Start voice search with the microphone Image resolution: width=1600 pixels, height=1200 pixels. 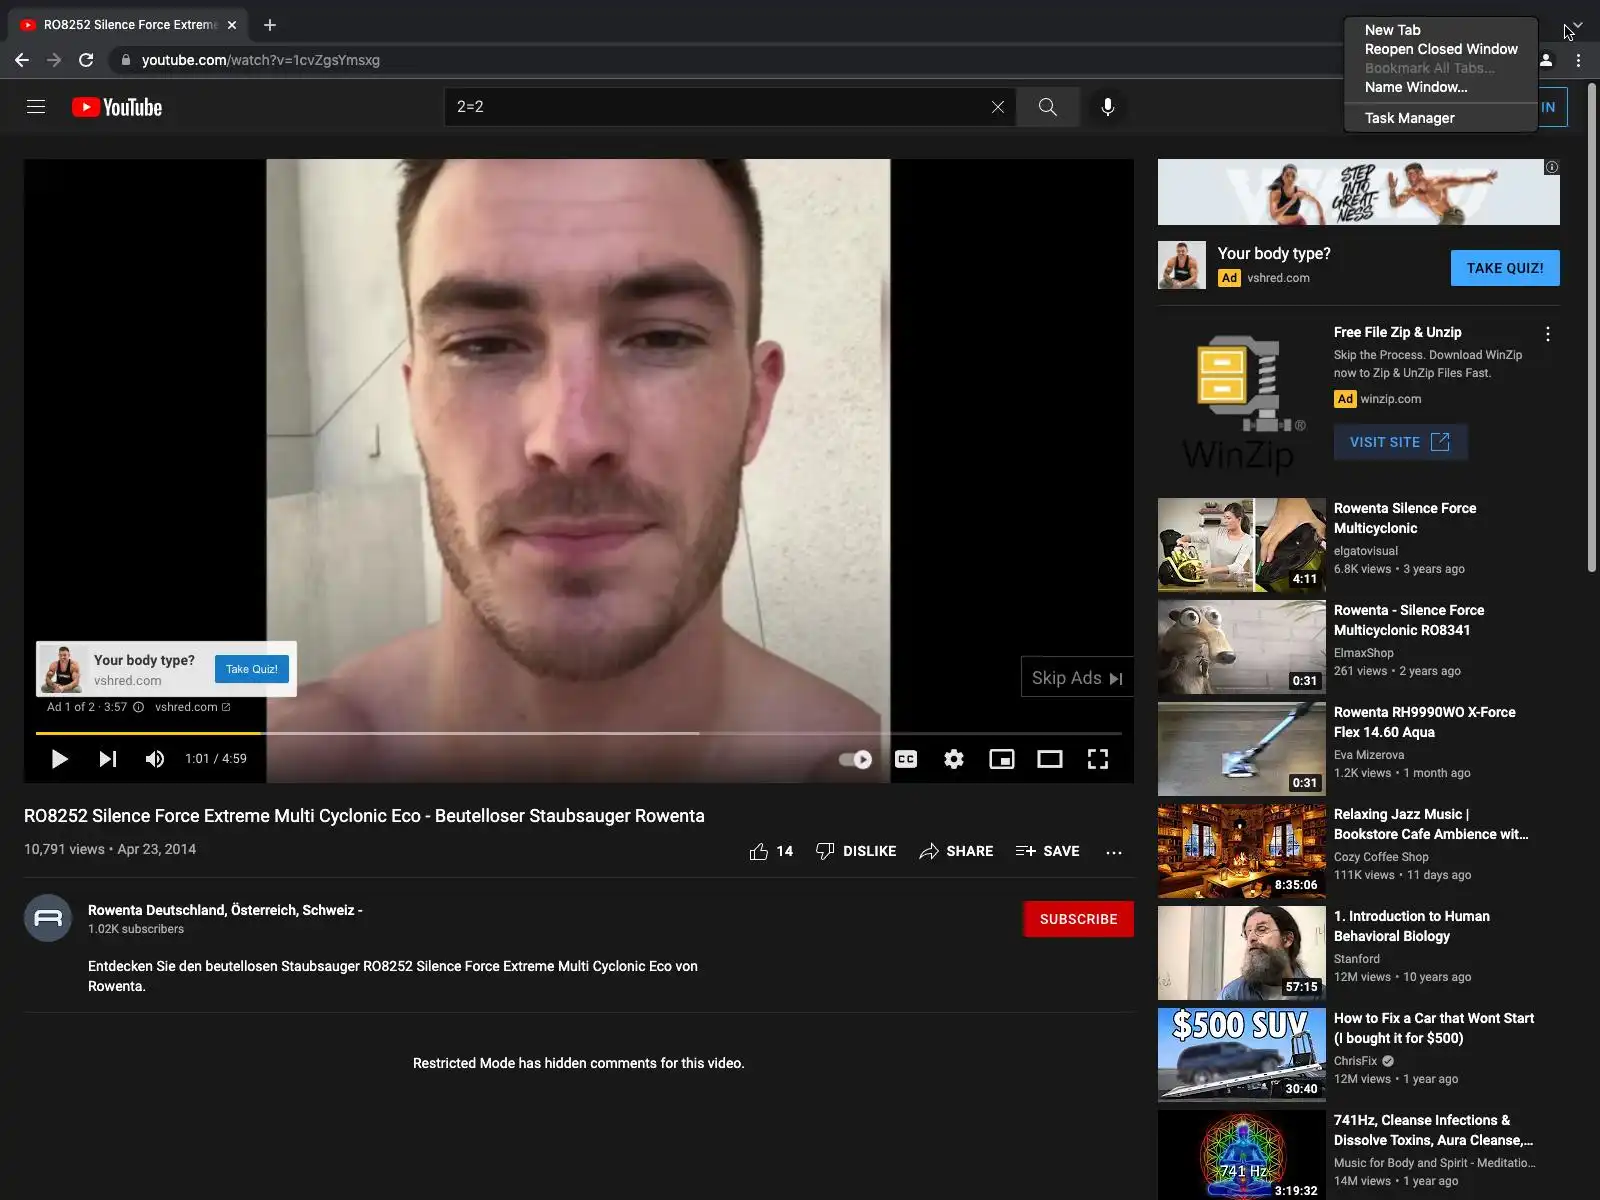click(1107, 107)
